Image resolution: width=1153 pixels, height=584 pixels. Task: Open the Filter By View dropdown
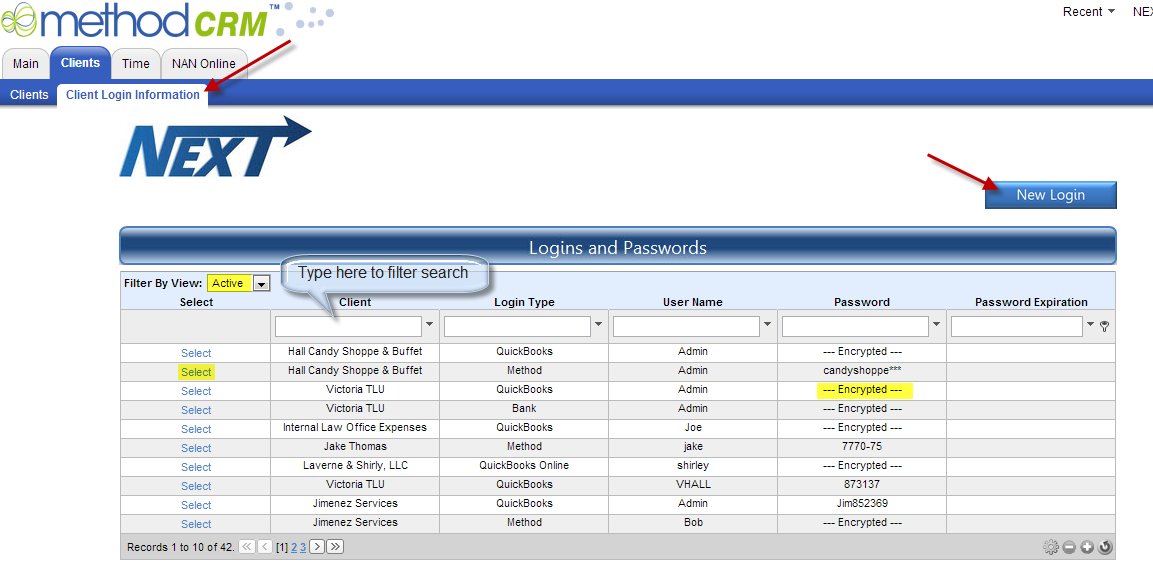pyautogui.click(x=261, y=283)
